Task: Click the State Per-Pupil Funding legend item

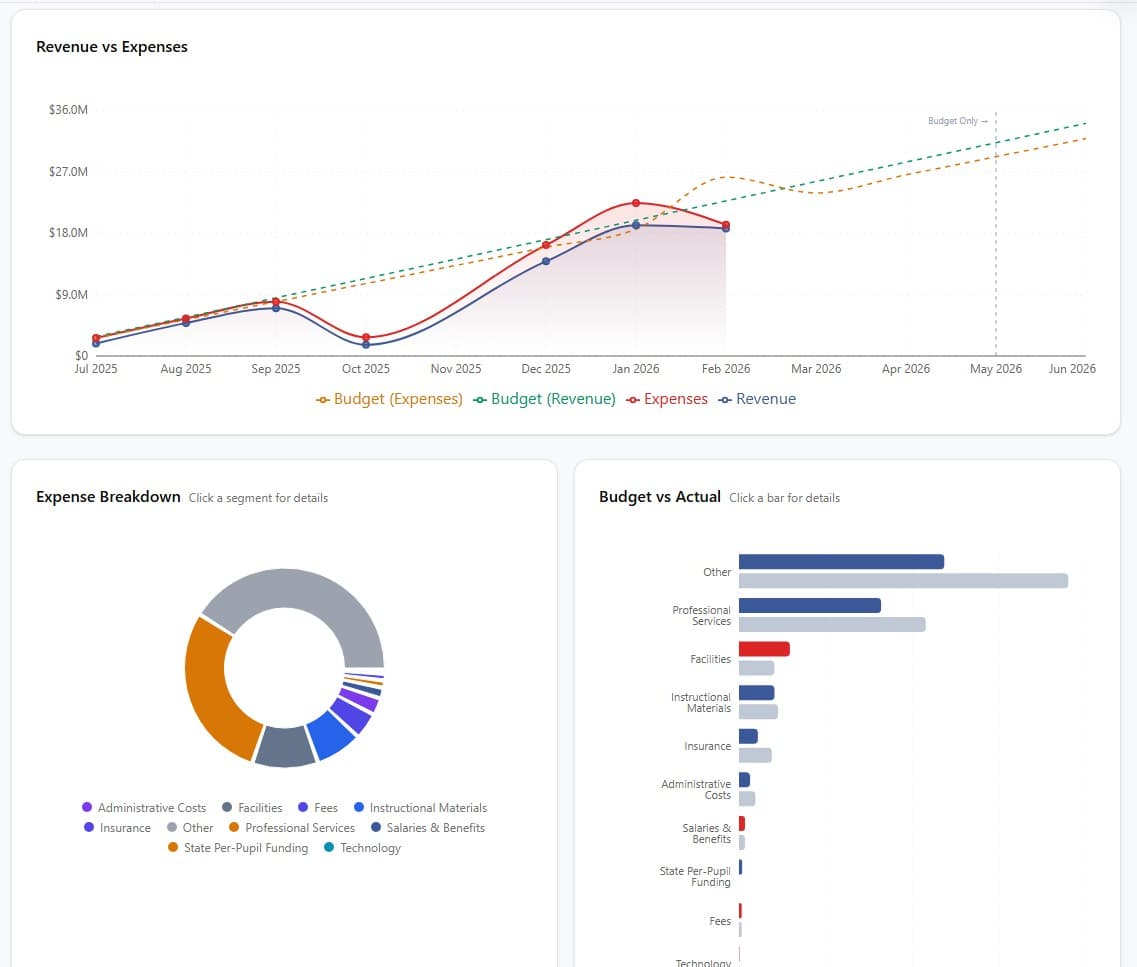Action: [x=238, y=848]
